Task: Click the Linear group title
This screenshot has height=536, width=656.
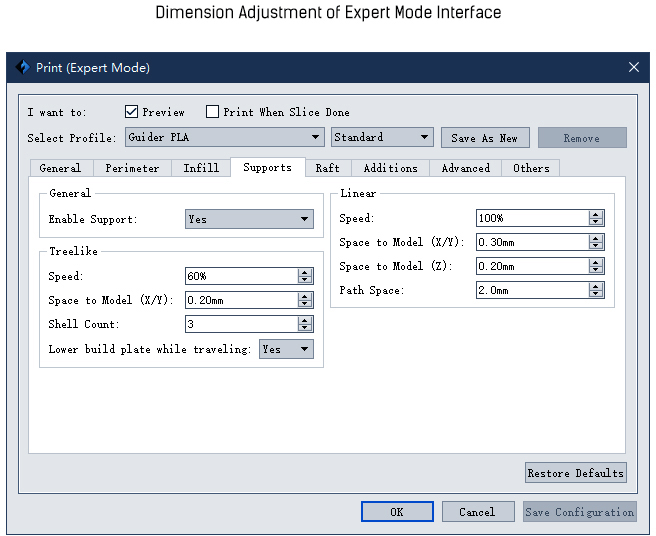Action: tap(358, 193)
